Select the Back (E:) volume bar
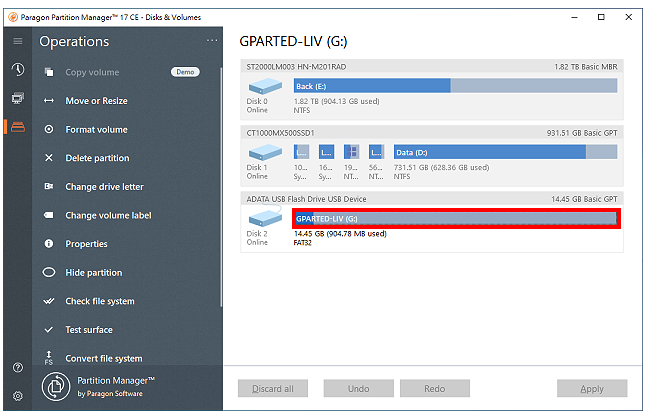 (x=455, y=86)
